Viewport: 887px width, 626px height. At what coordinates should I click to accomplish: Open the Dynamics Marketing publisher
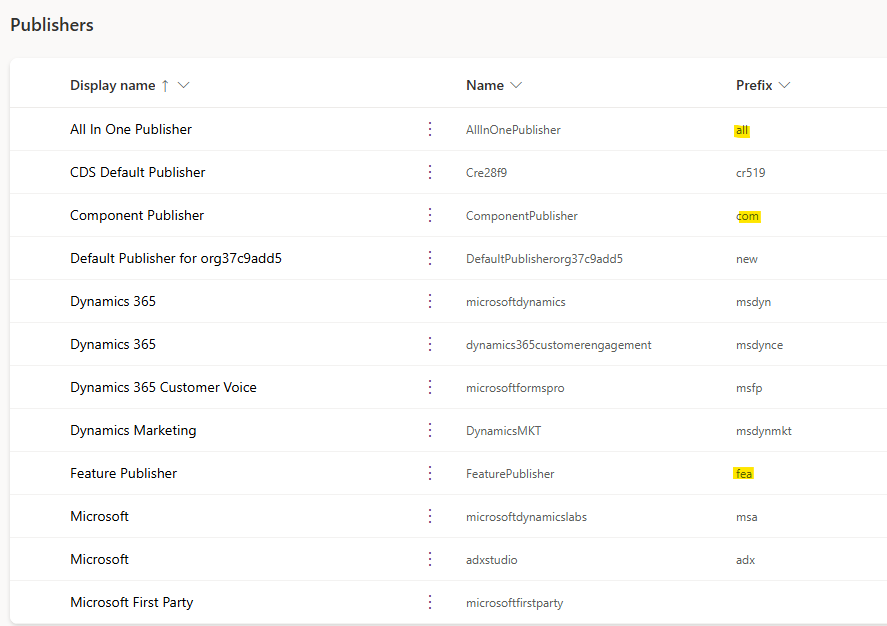pyautogui.click(x=133, y=430)
